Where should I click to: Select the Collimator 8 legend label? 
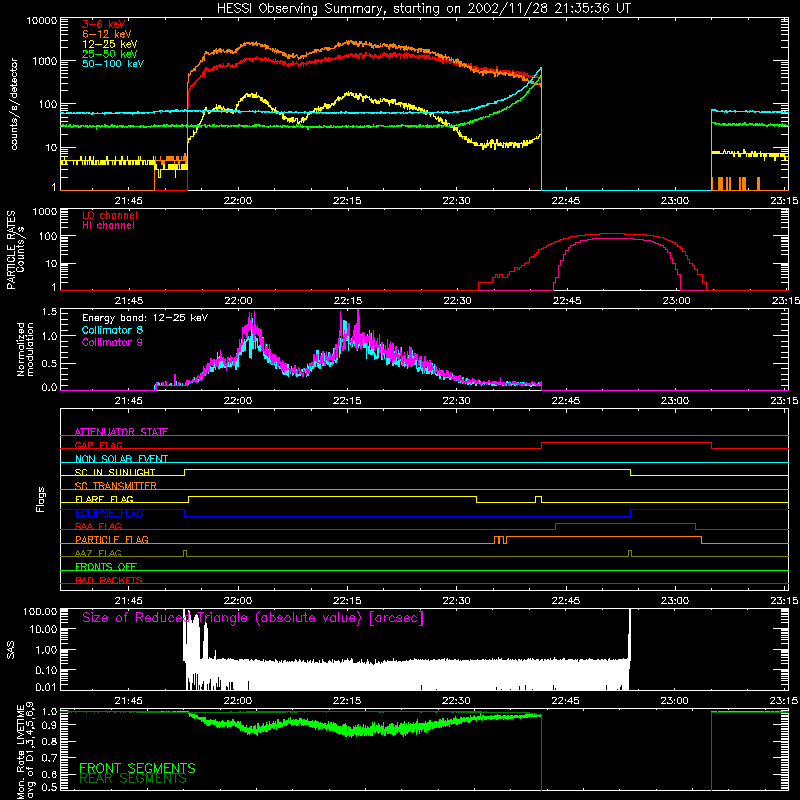pyautogui.click(x=112, y=330)
